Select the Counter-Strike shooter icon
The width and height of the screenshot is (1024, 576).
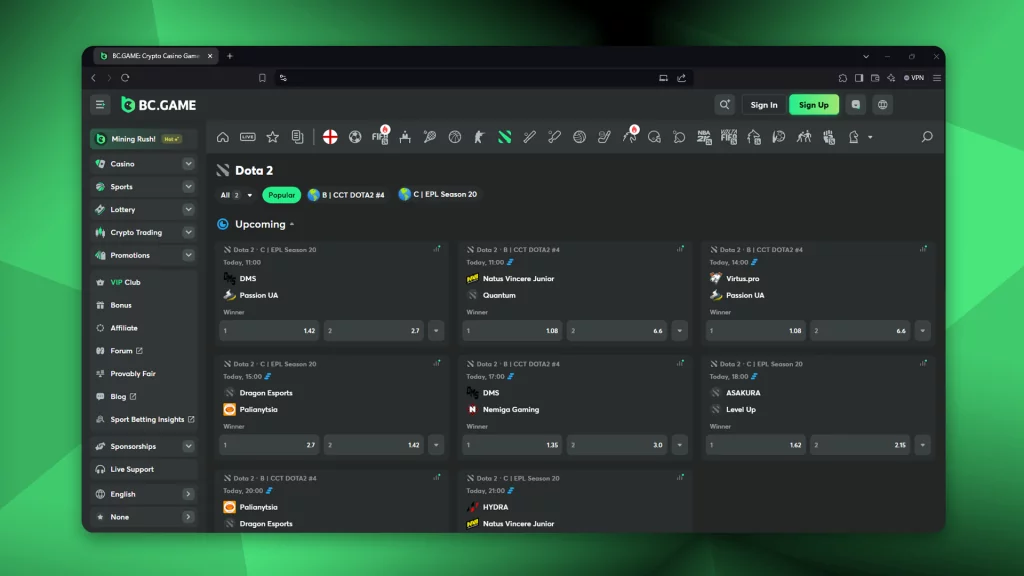coord(479,137)
